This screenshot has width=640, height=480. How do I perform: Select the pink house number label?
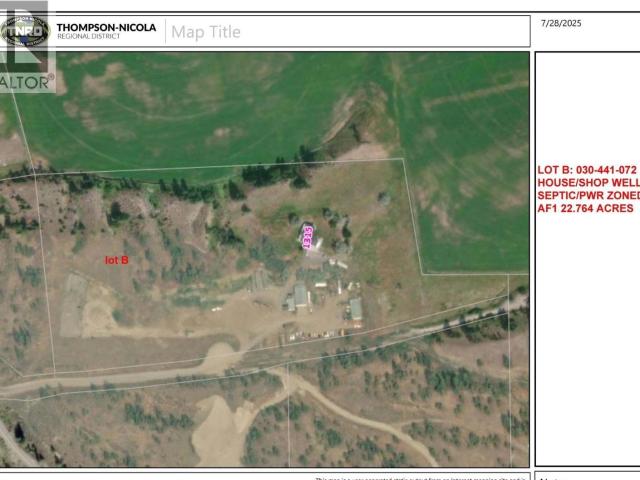tap(308, 238)
